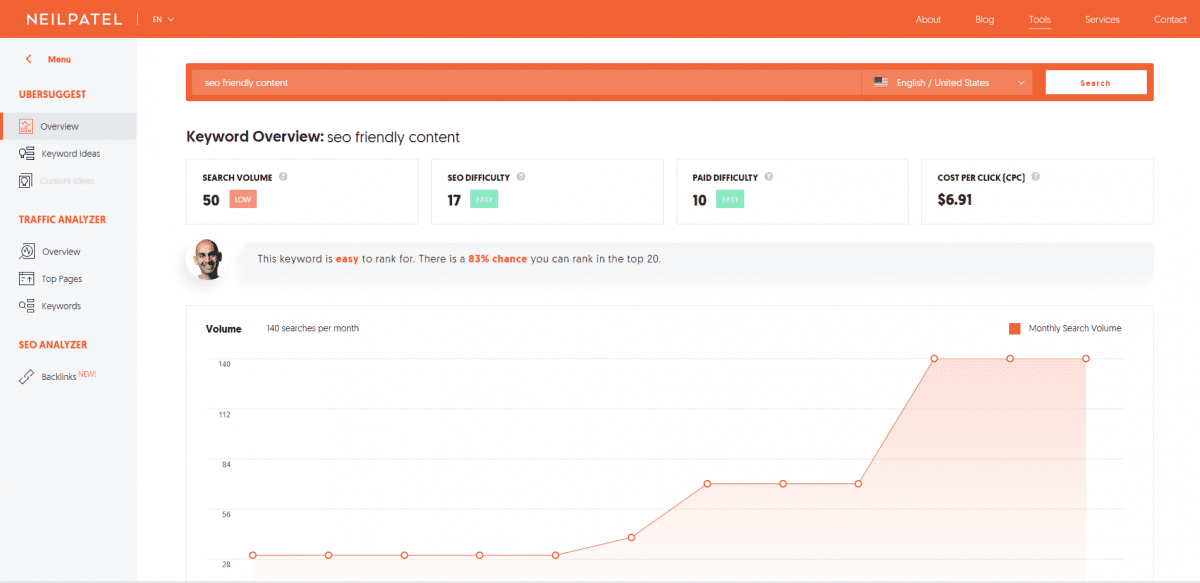Image resolution: width=1200 pixels, height=583 pixels.
Task: Open the Content Ideas panel
Action: tap(66, 180)
